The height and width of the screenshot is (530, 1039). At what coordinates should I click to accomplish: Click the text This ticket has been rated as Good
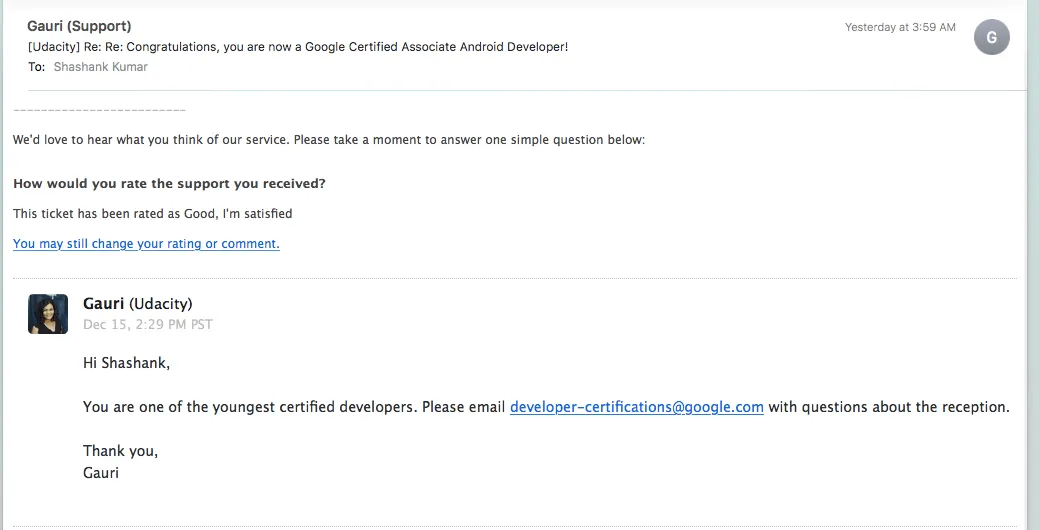point(152,213)
